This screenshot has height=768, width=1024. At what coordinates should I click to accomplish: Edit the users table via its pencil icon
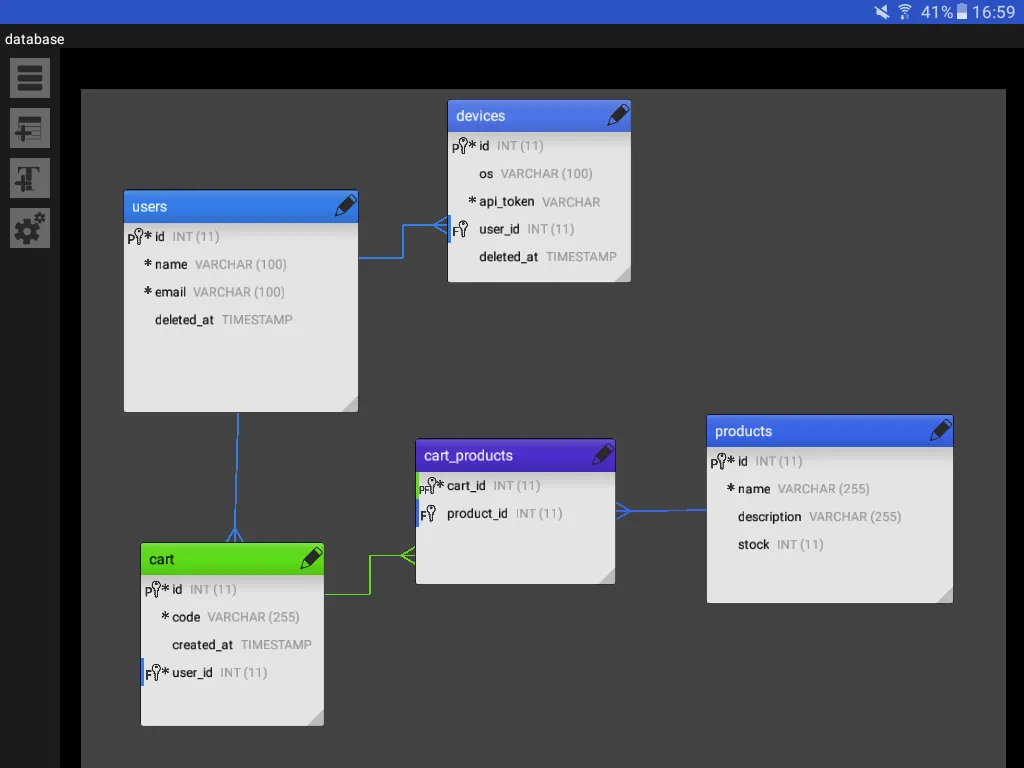345,206
